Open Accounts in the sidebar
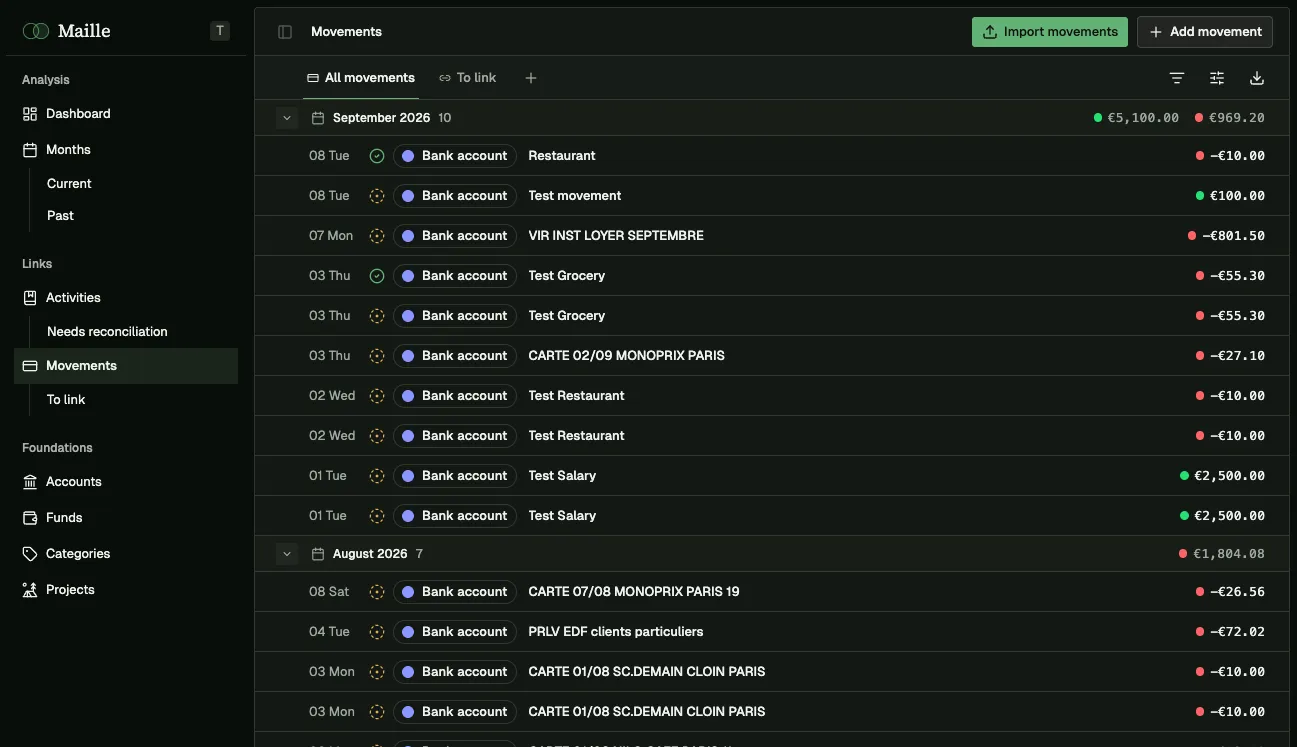 tap(126, 482)
